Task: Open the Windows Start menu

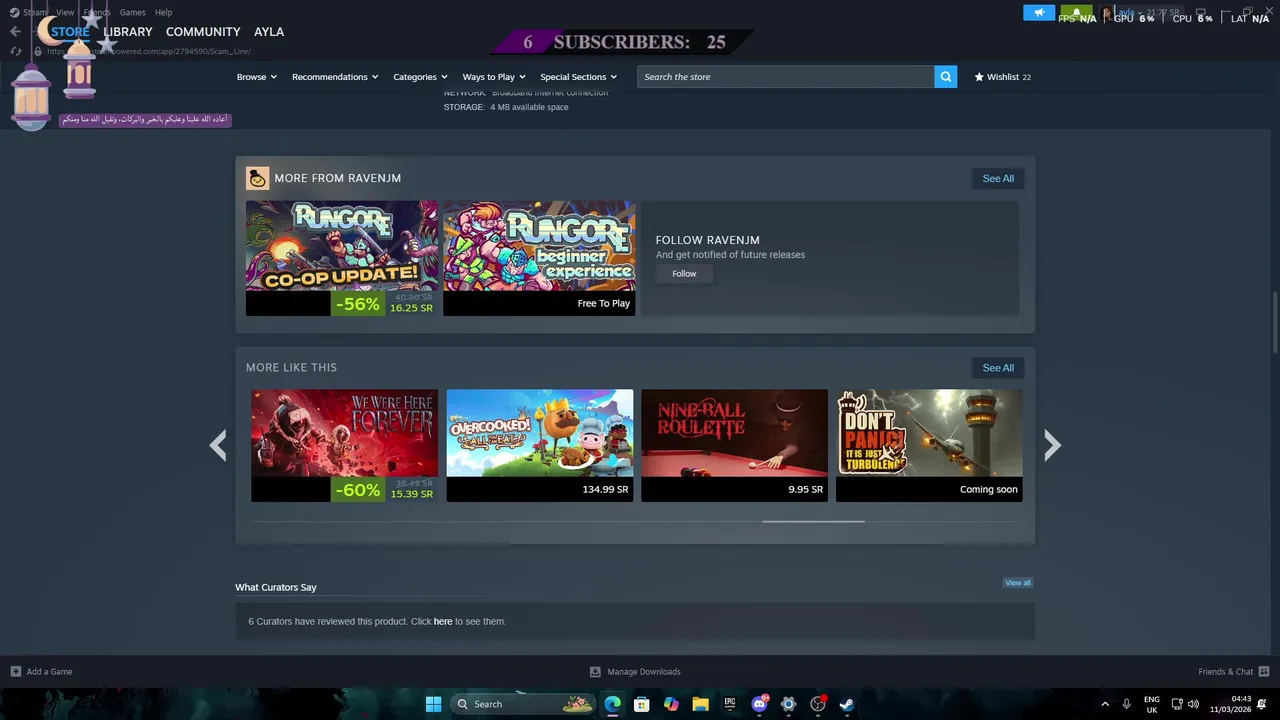Action: click(x=433, y=704)
